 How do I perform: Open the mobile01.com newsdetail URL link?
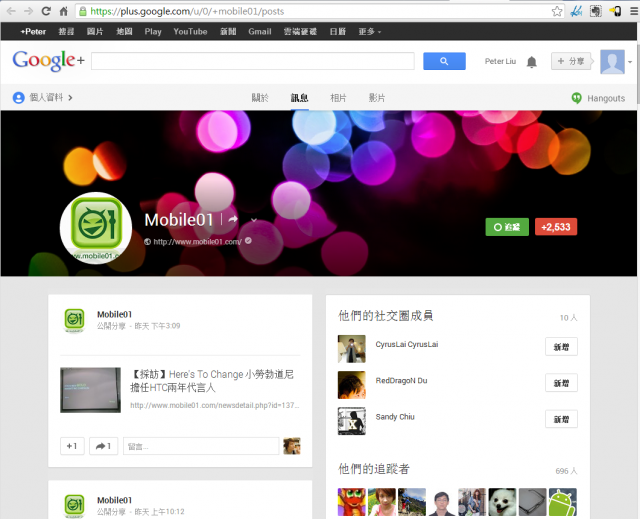215,405
